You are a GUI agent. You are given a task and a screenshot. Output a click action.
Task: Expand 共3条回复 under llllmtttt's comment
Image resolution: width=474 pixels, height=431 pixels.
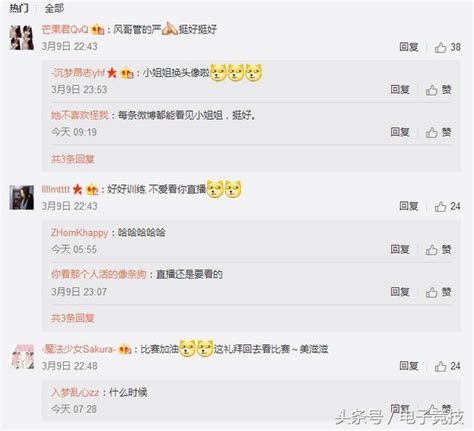click(73, 318)
